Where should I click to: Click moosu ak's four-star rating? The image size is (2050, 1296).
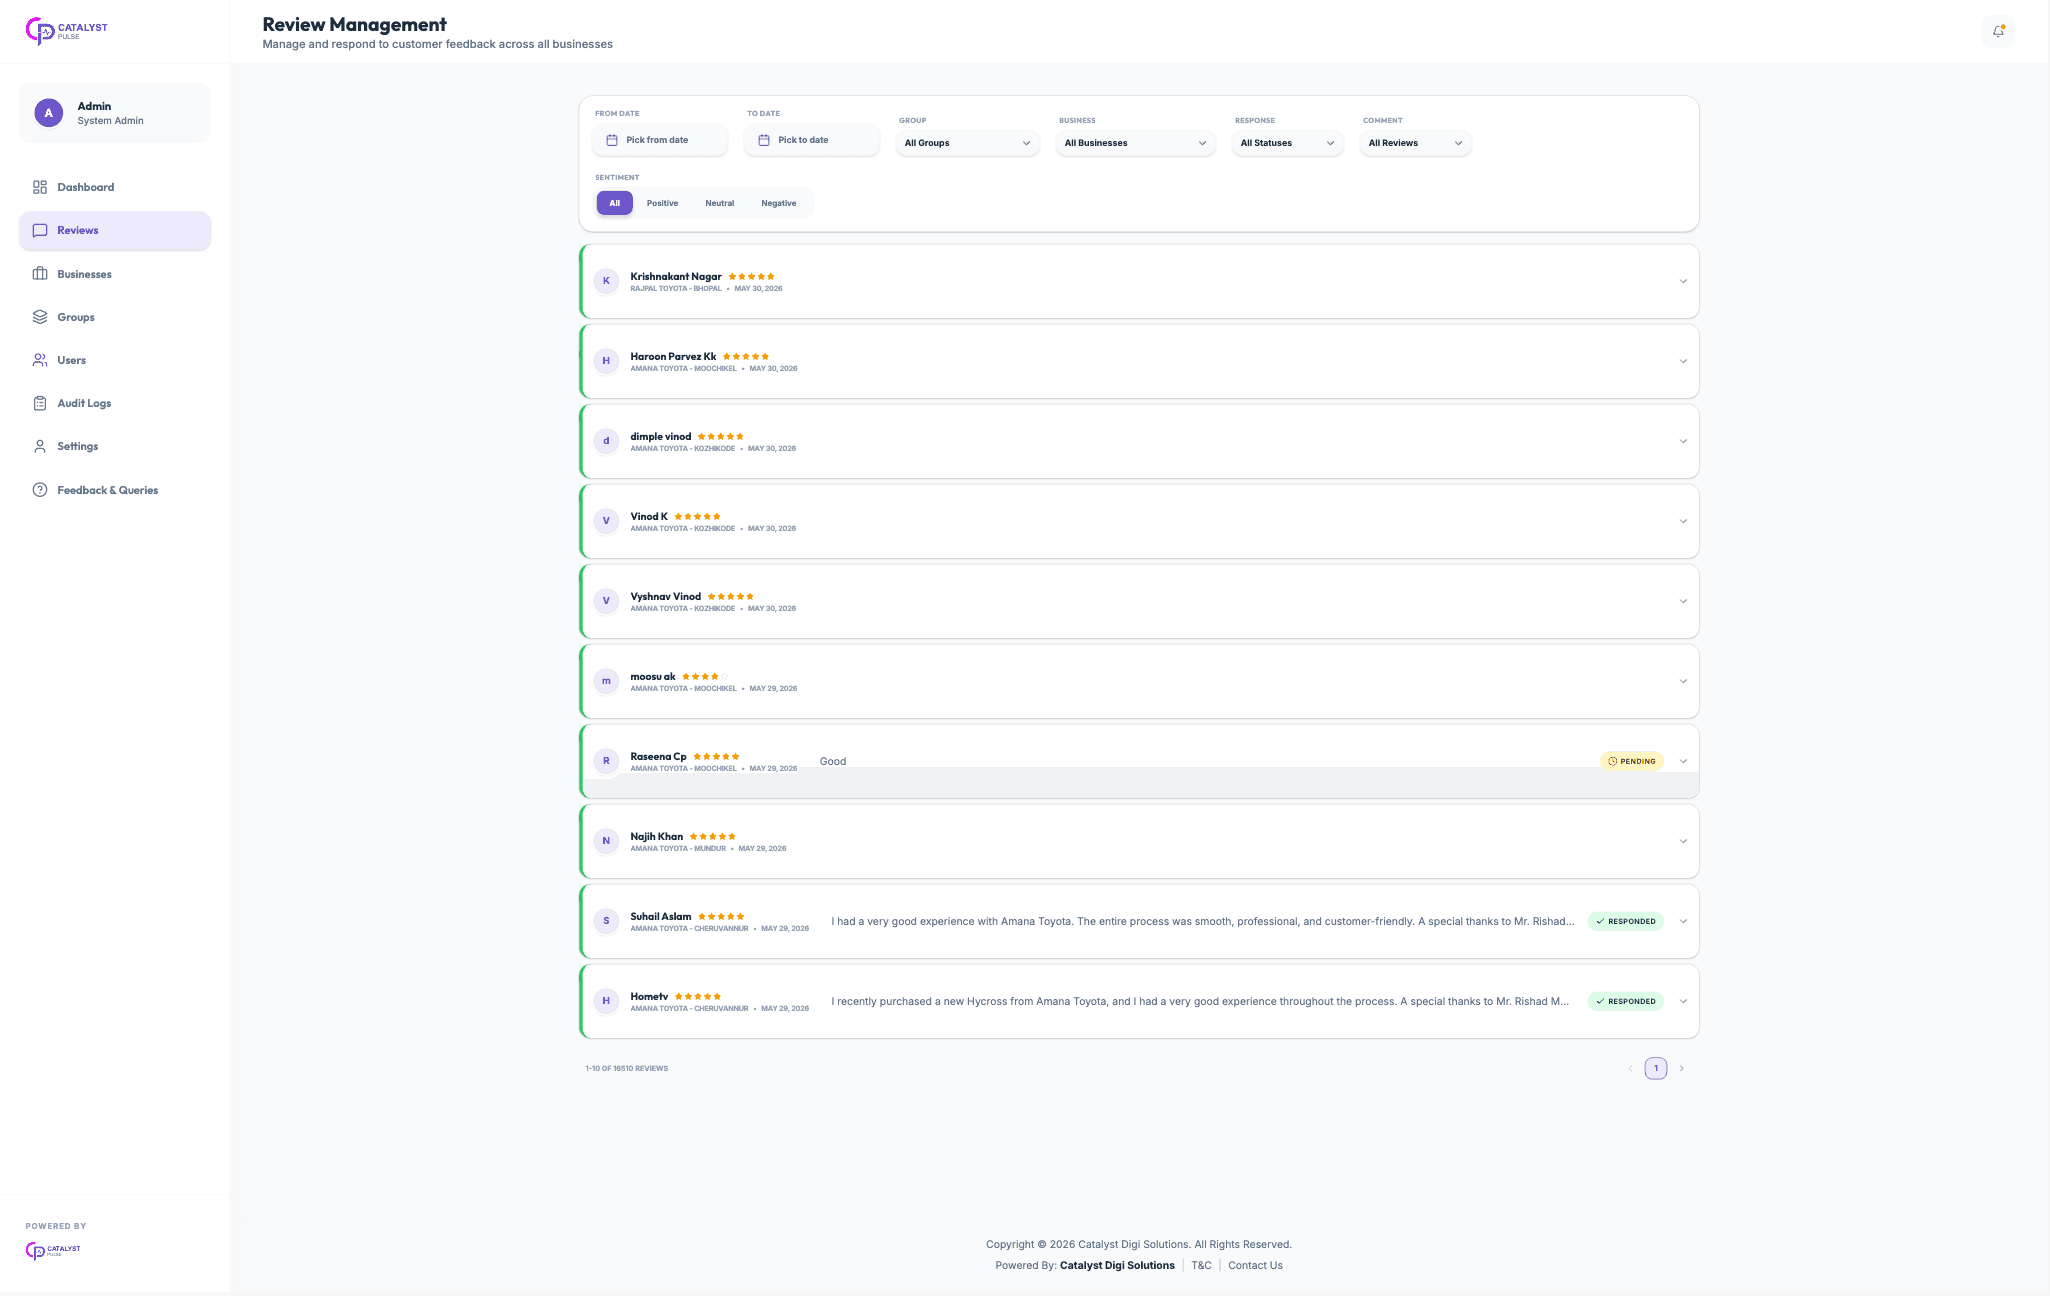(705, 677)
